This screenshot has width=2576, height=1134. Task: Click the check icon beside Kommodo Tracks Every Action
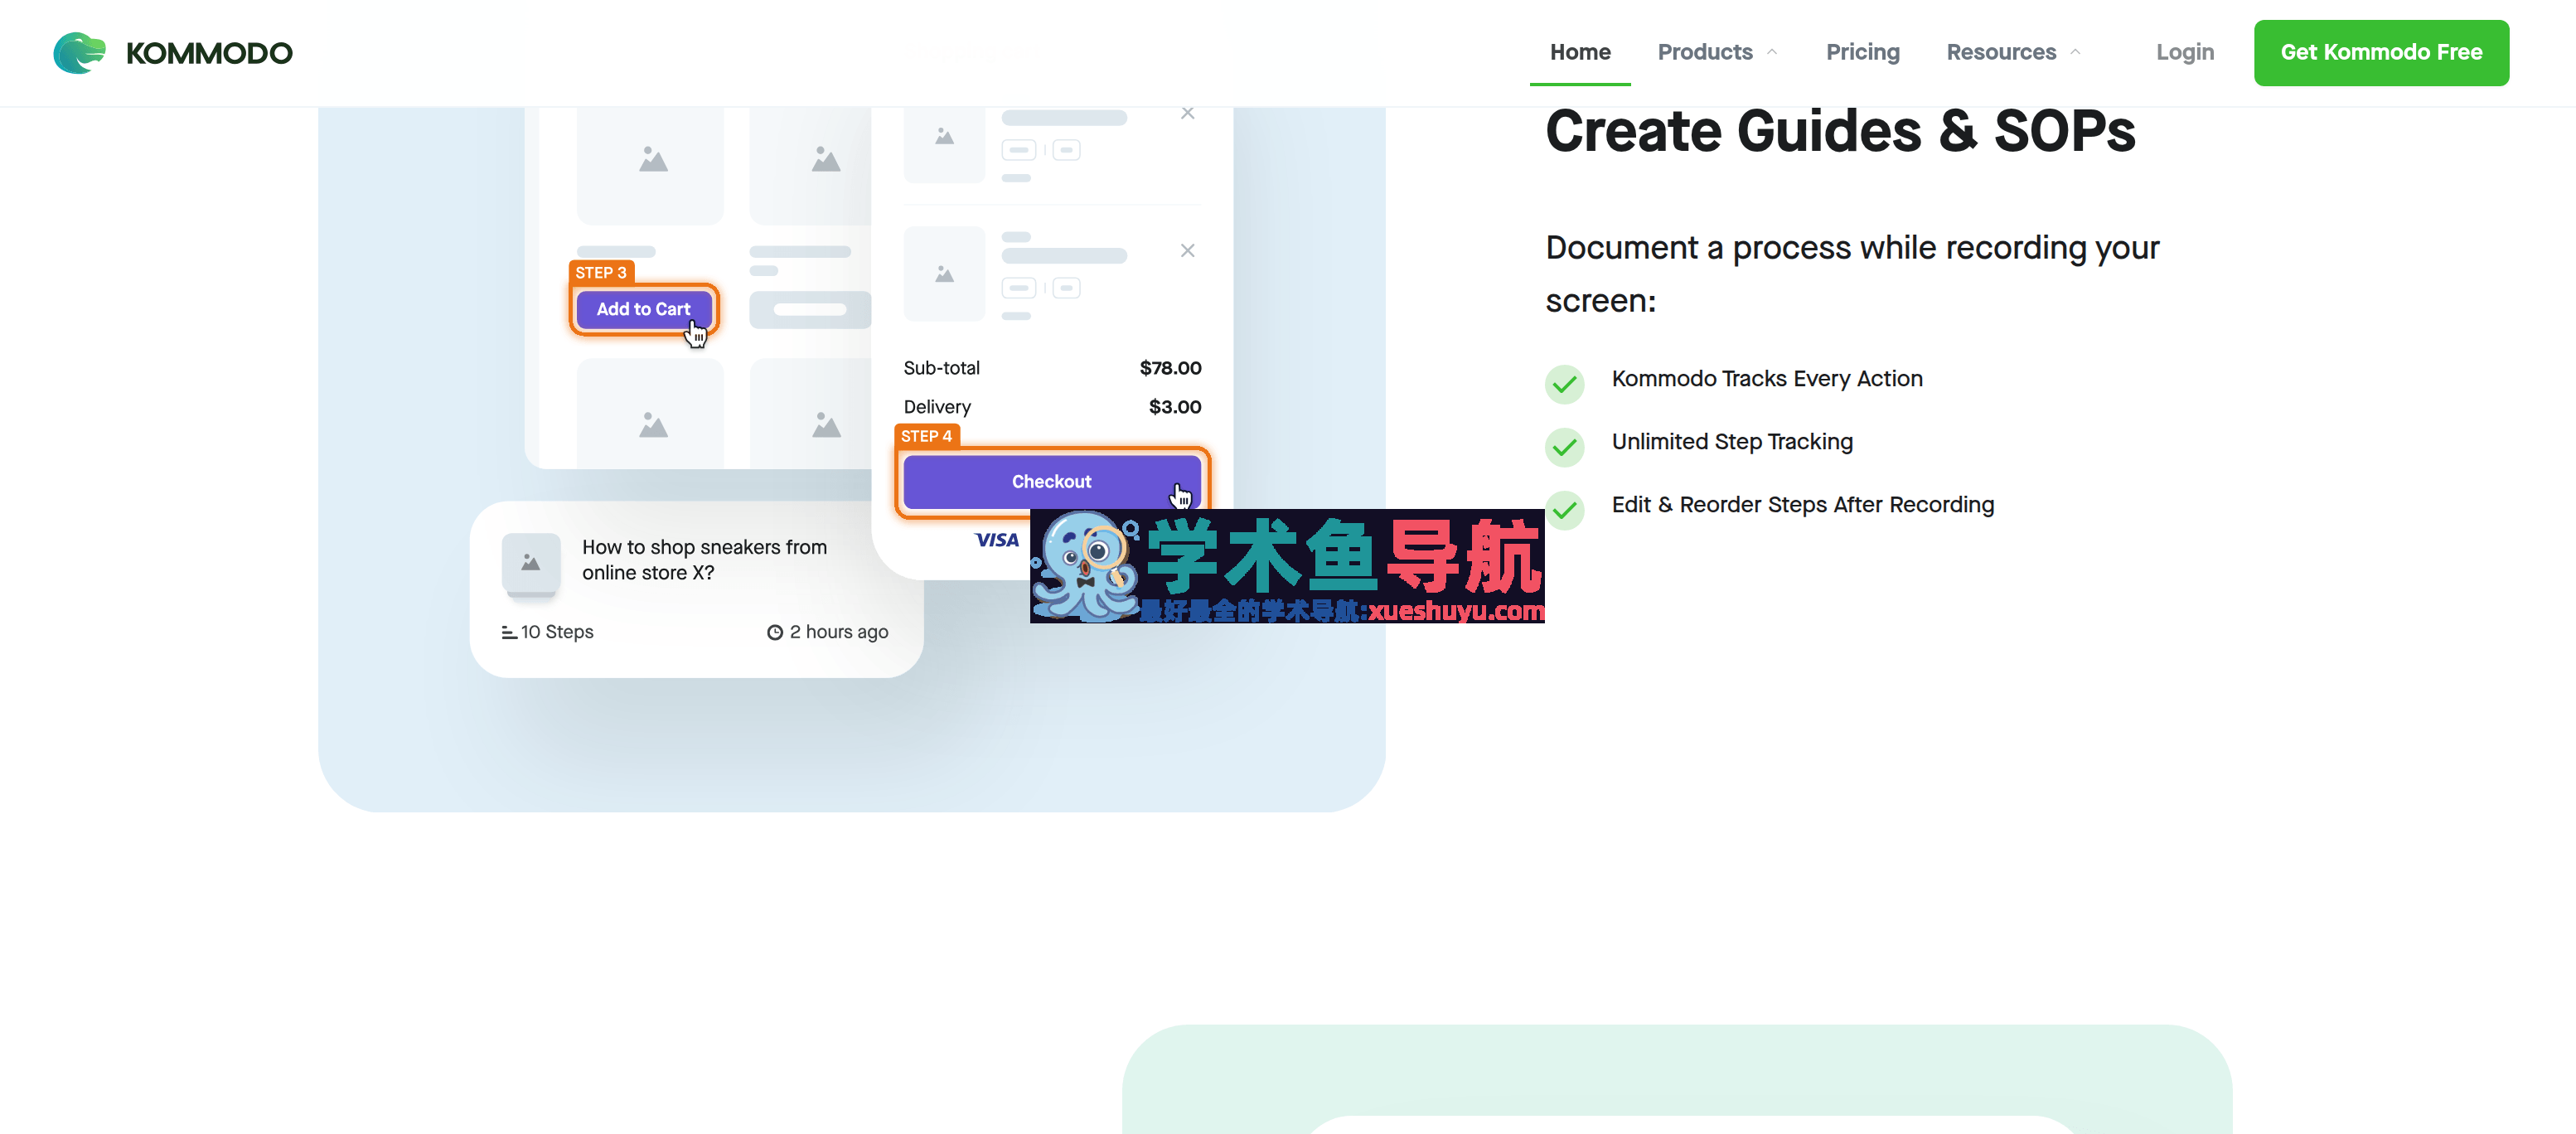[1564, 384]
